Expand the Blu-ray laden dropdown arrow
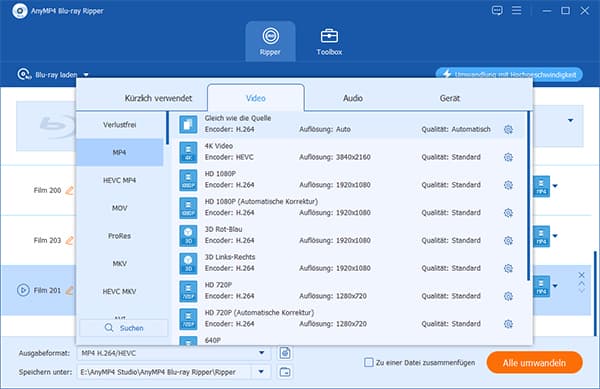Image resolution: width=600 pixels, height=389 pixels. click(86, 75)
